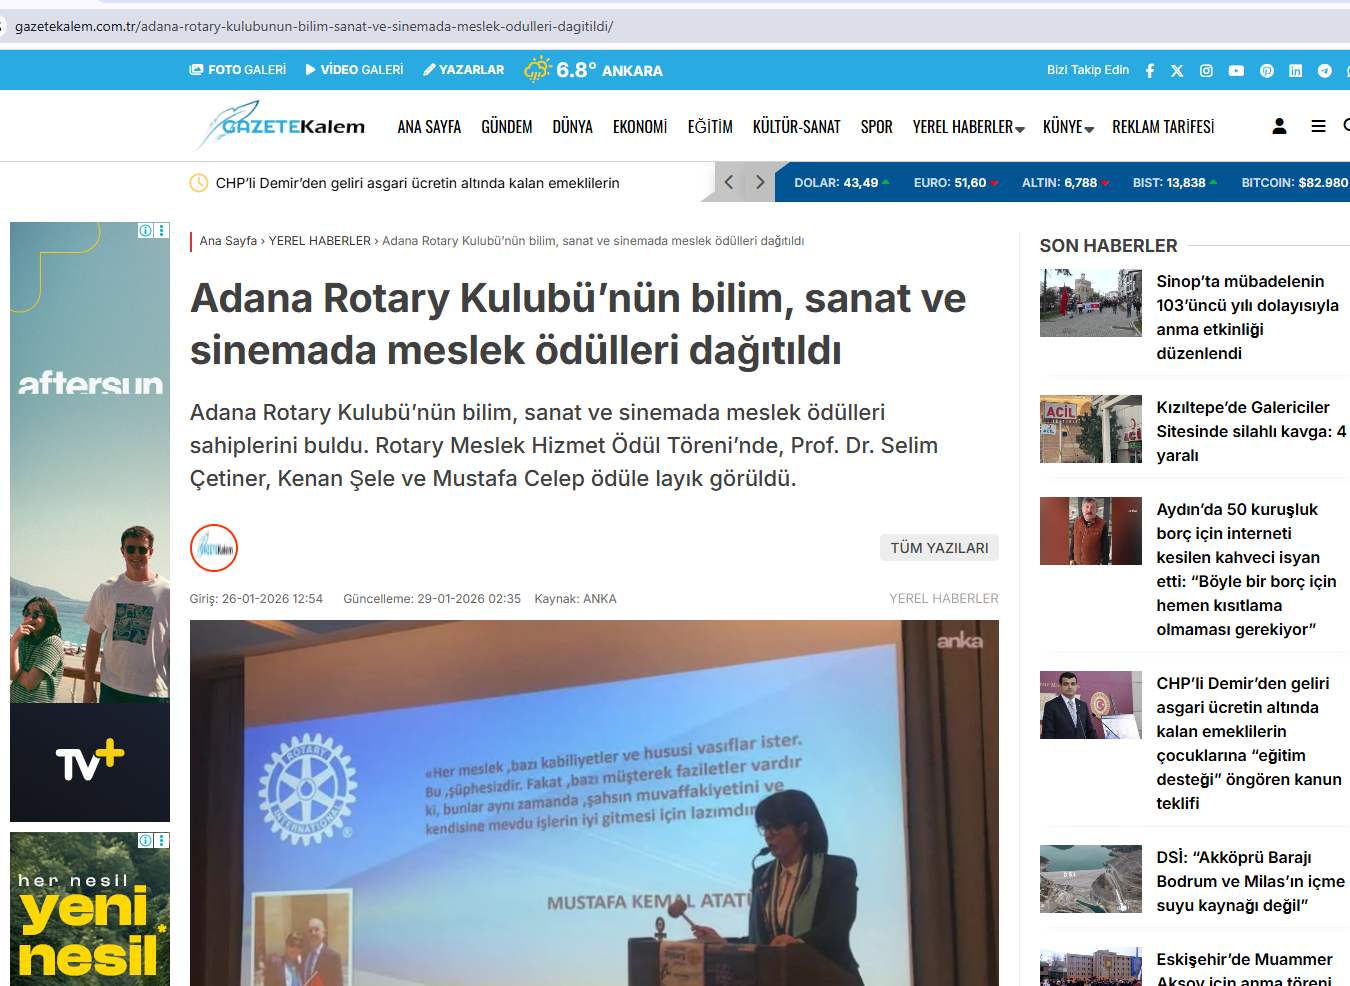Show next headline in news ticker
The width and height of the screenshot is (1350, 986).
[x=760, y=182]
